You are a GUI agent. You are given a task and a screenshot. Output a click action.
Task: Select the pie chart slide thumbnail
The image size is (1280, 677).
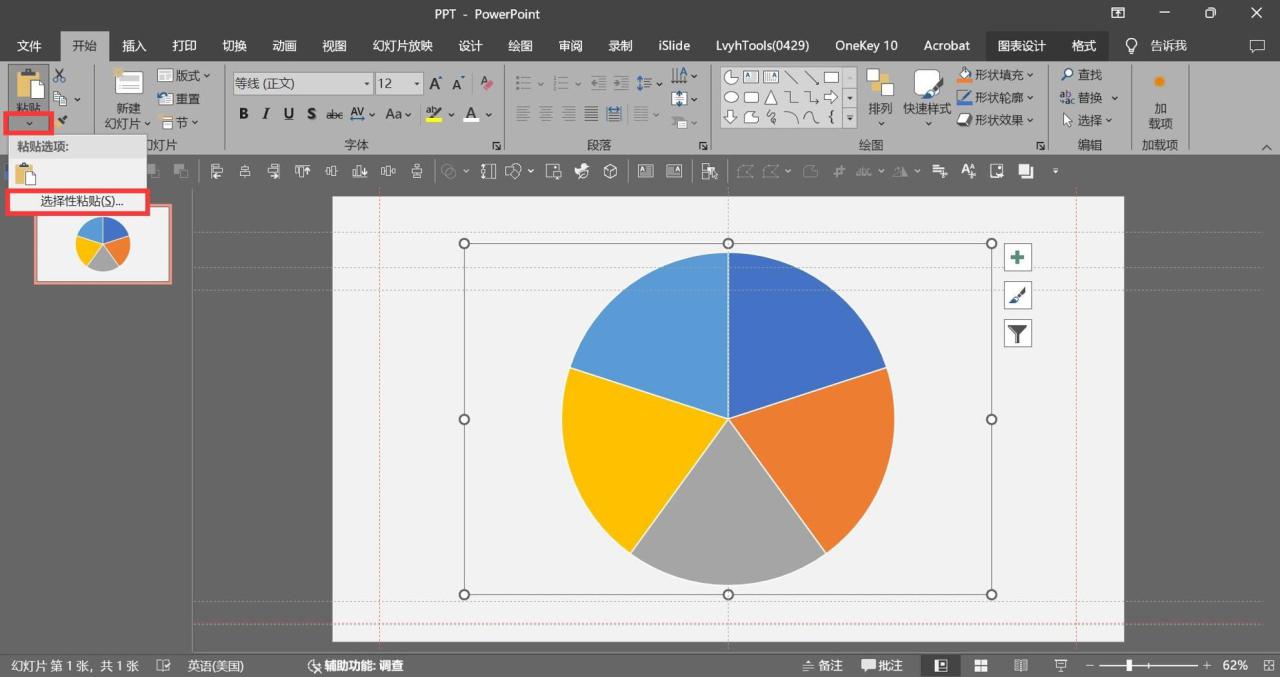103,244
